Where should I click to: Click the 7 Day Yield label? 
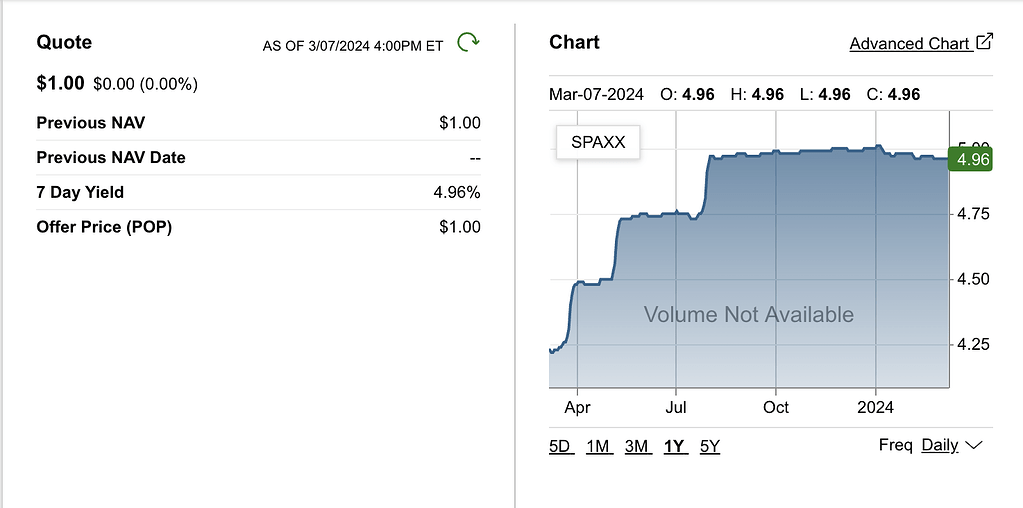(x=80, y=192)
